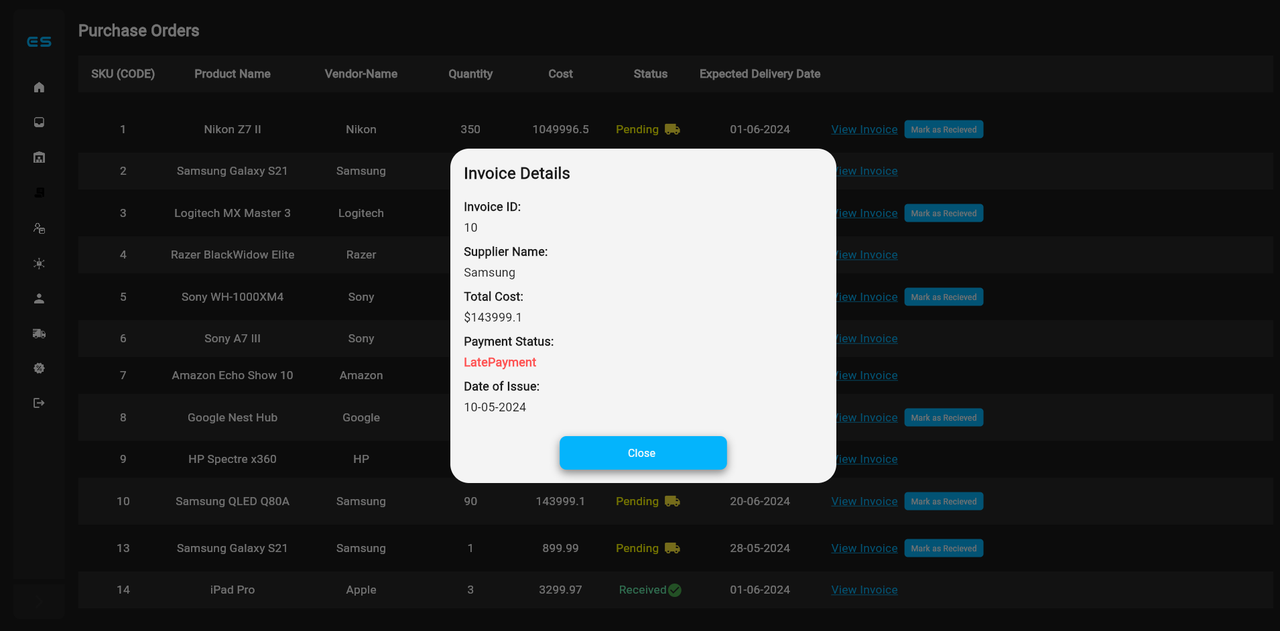Viewport: 1280px width, 631px height.
Task: Open the Shipments truck icon in sidebar
Action: pos(38,333)
